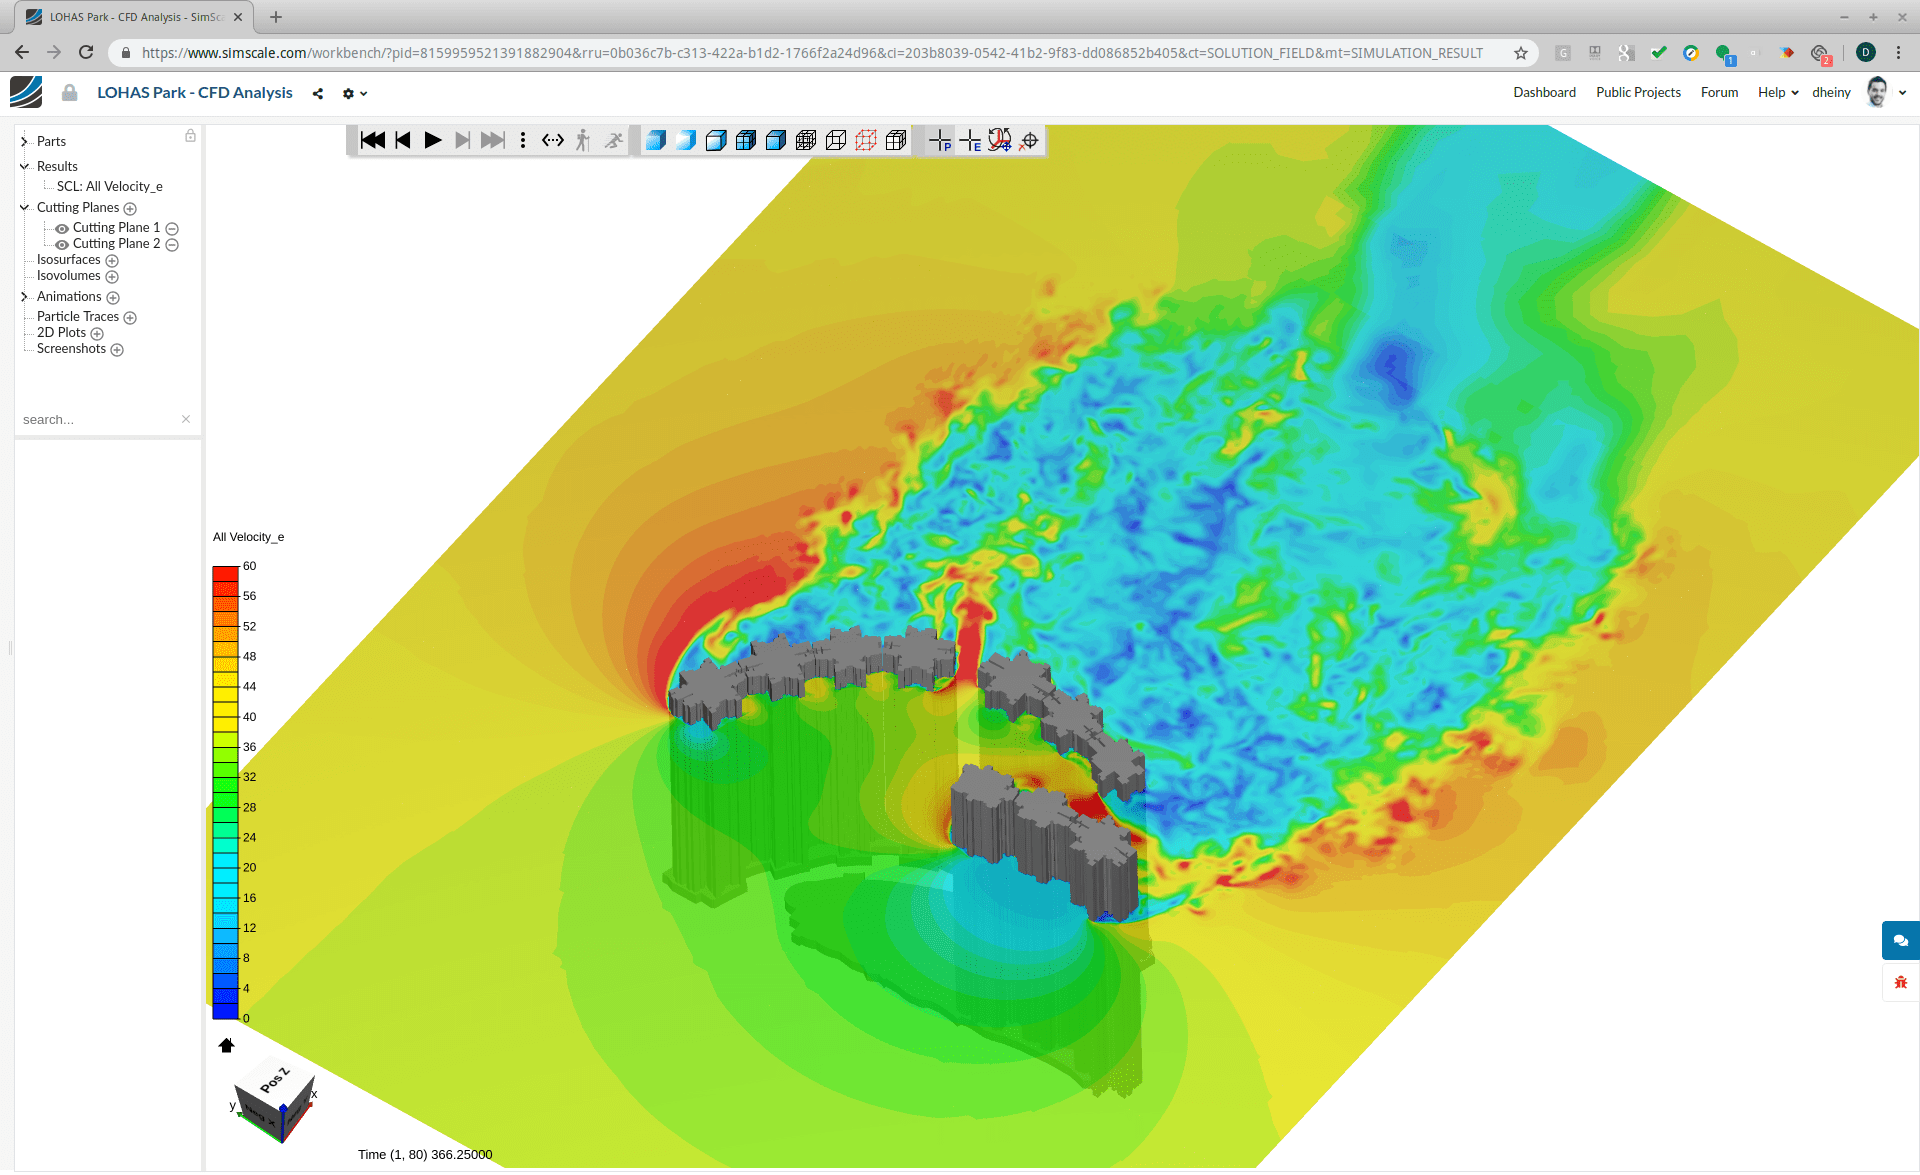The image size is (1920, 1175).
Task: Select the fifth blue cube display mode
Action: [x=776, y=140]
